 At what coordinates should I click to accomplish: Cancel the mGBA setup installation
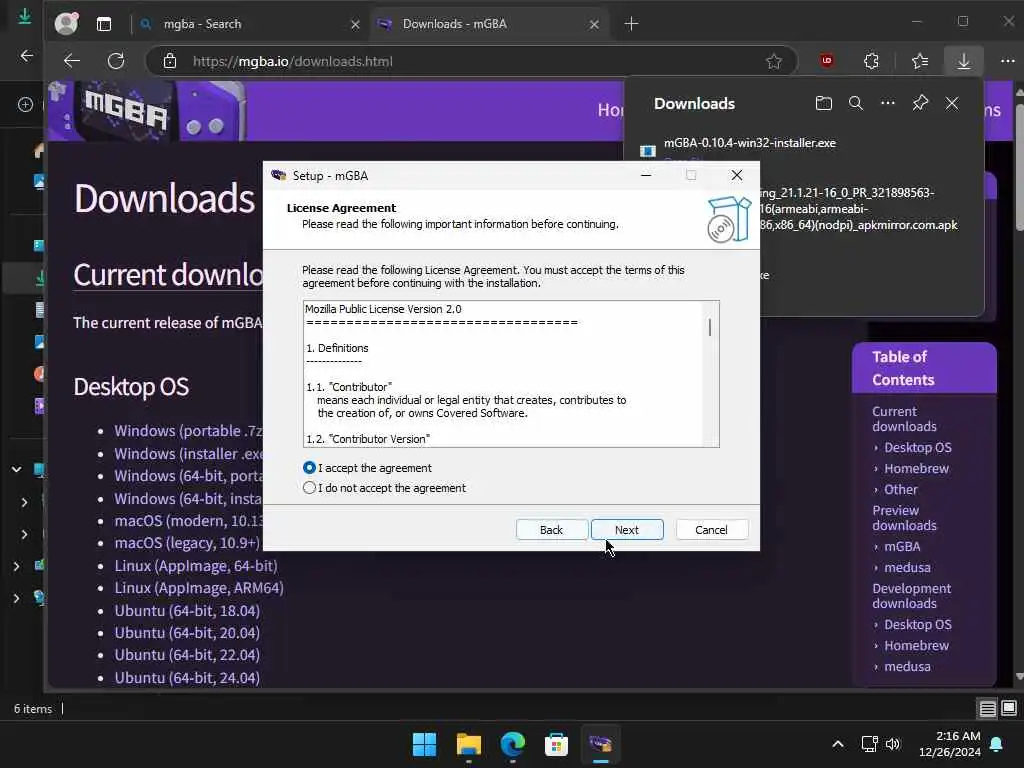[x=711, y=530]
